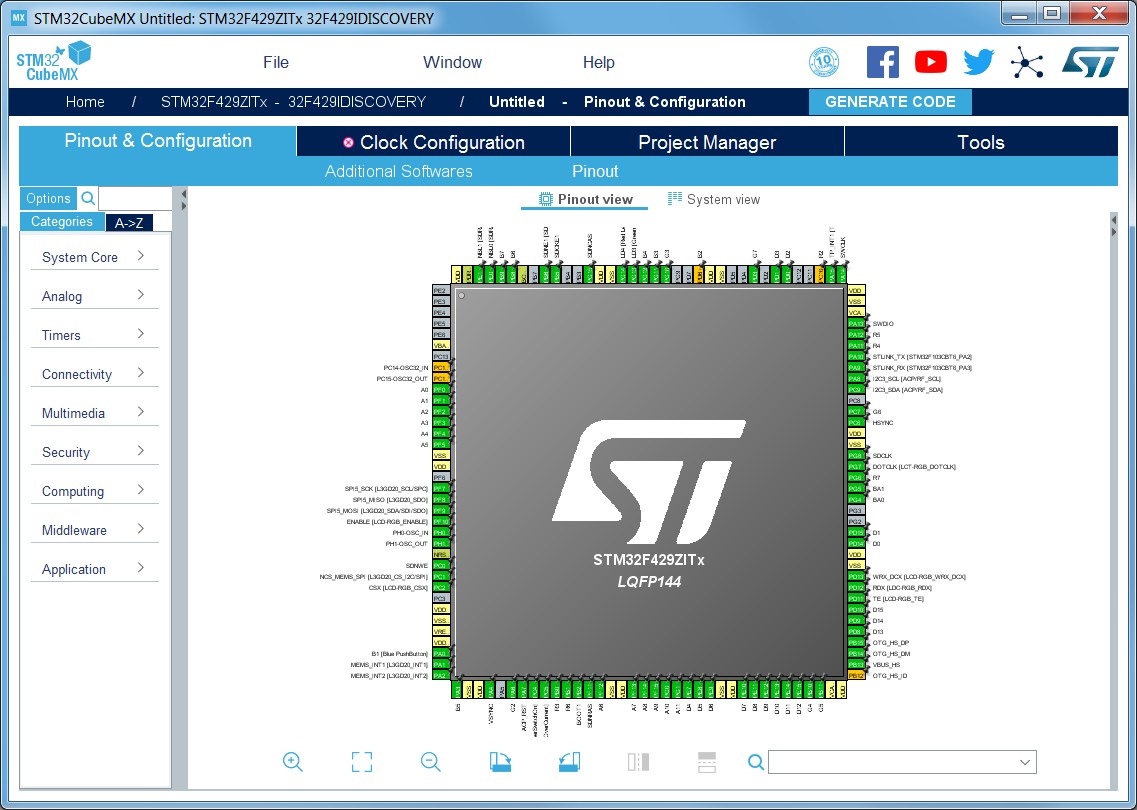
Task: Expand the Multimedia category
Action: (94, 413)
